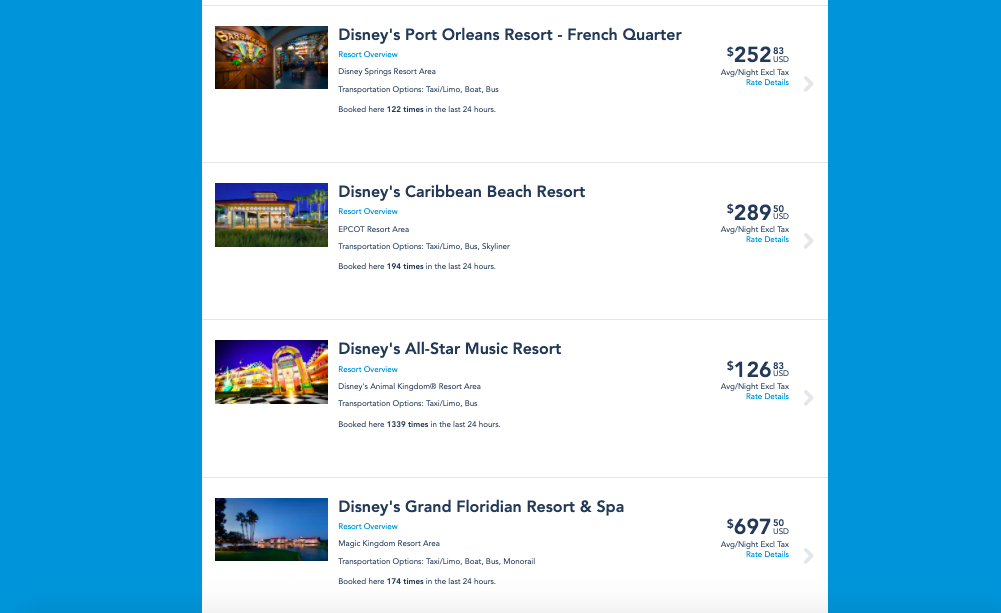The image size is (1001, 613).
Task: Open Port Orleans French Quarter resort thumbnail
Action: coord(271,57)
